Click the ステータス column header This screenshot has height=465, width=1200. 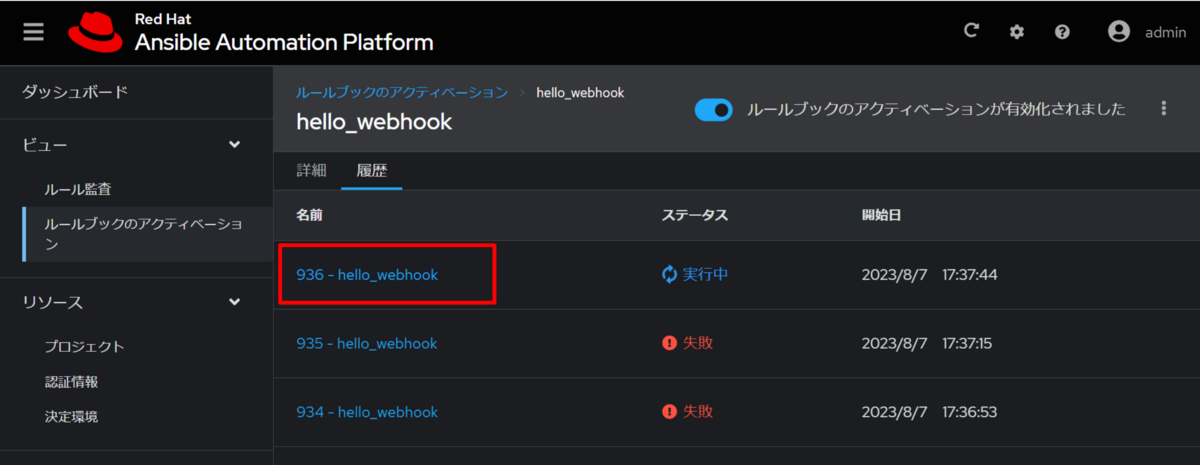694,215
